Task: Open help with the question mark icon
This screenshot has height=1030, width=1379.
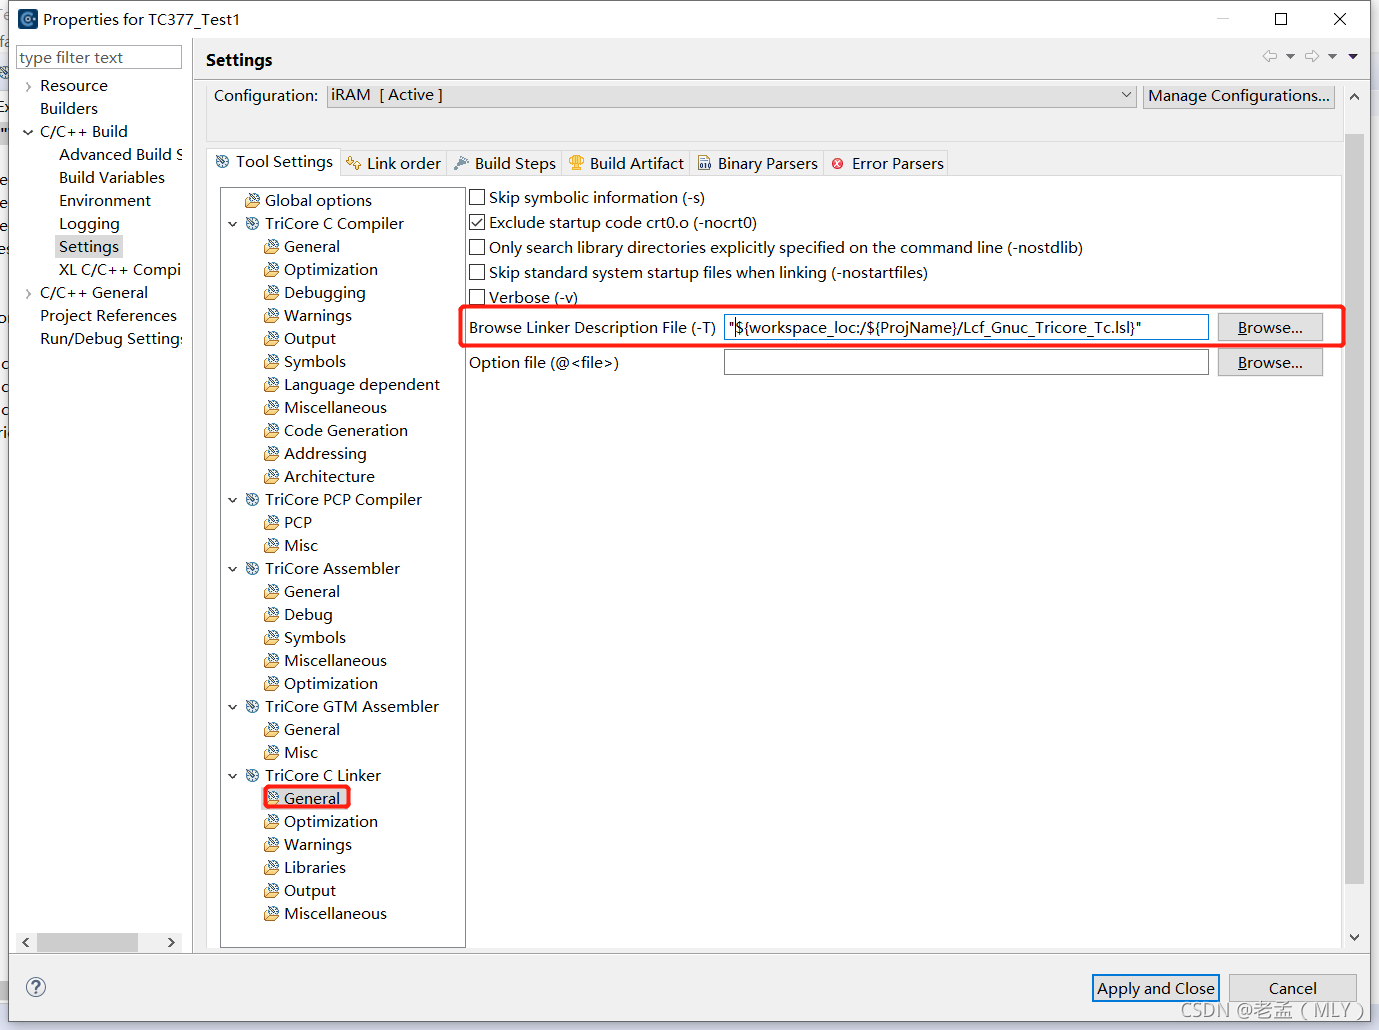Action: tap(36, 987)
